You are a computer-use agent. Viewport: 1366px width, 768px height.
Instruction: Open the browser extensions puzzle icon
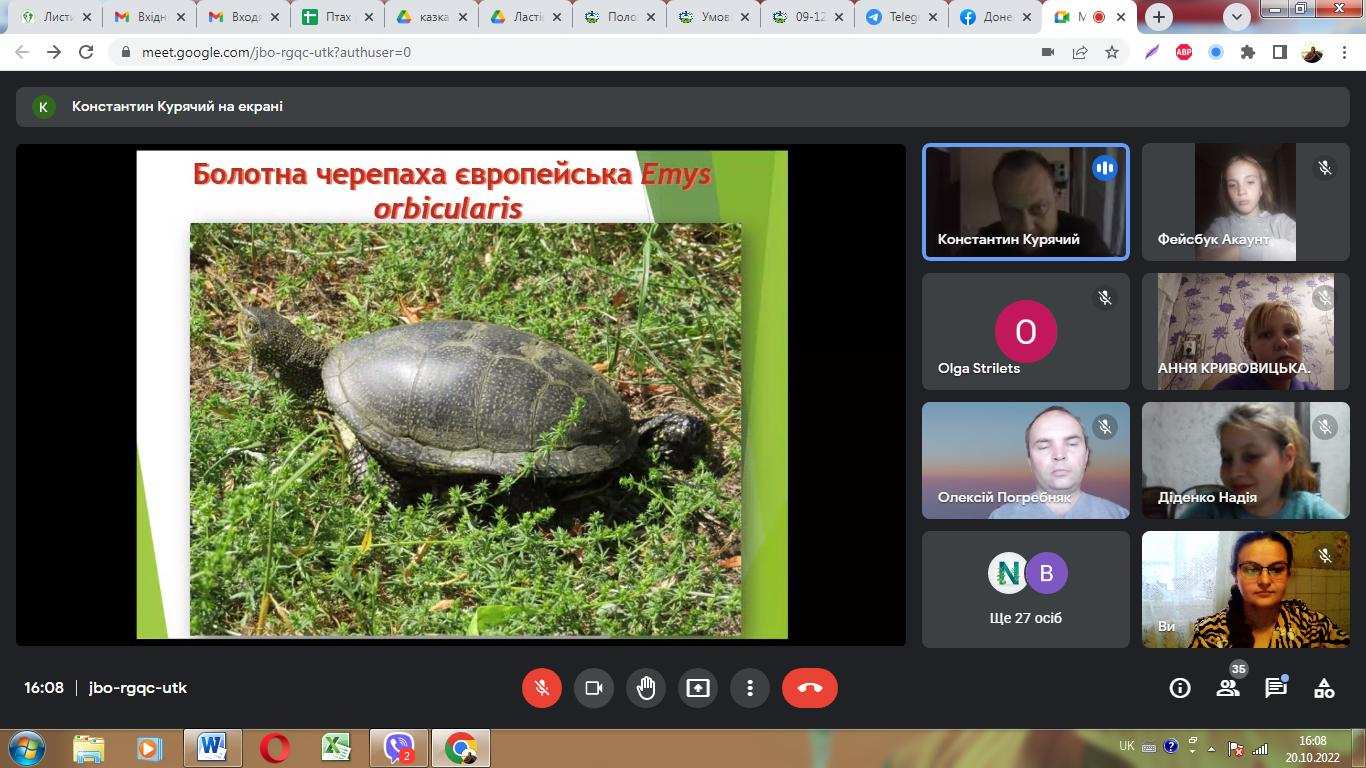(x=1247, y=53)
